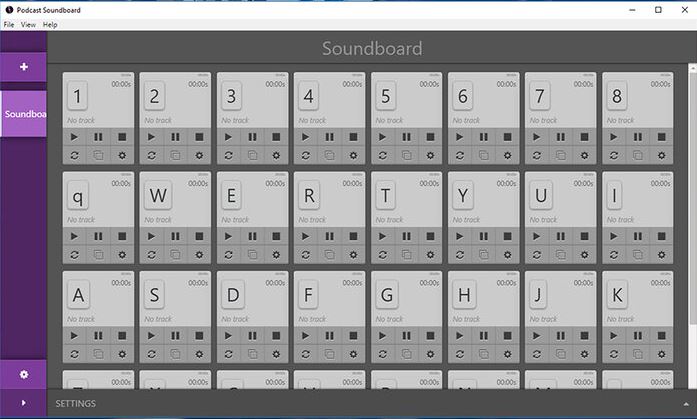This screenshot has height=419, width=697.
Task: Play the track on pad 4
Action: point(305,137)
